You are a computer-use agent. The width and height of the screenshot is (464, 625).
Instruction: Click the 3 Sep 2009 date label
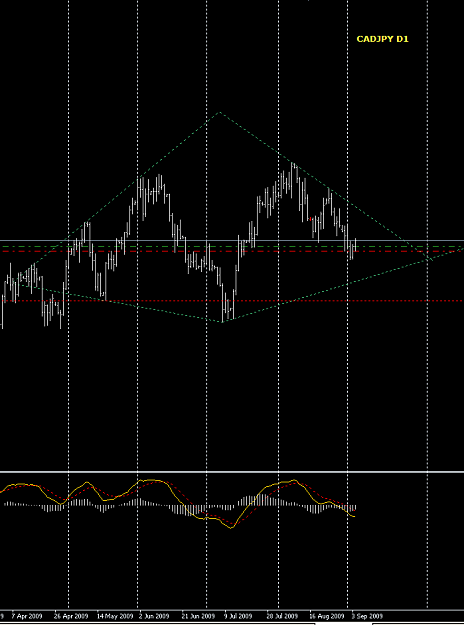click(367, 616)
